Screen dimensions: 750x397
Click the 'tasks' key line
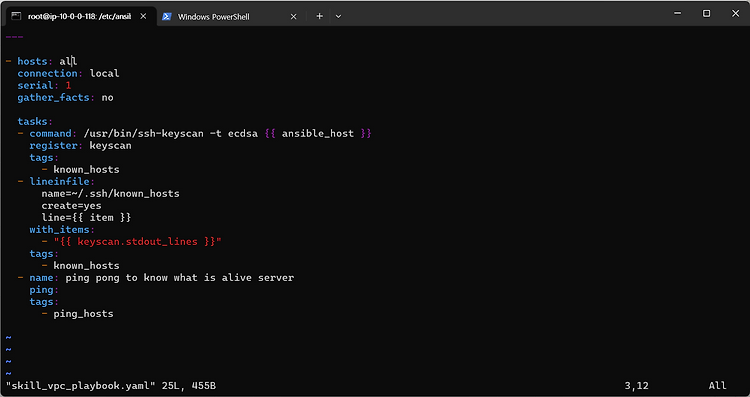35,121
